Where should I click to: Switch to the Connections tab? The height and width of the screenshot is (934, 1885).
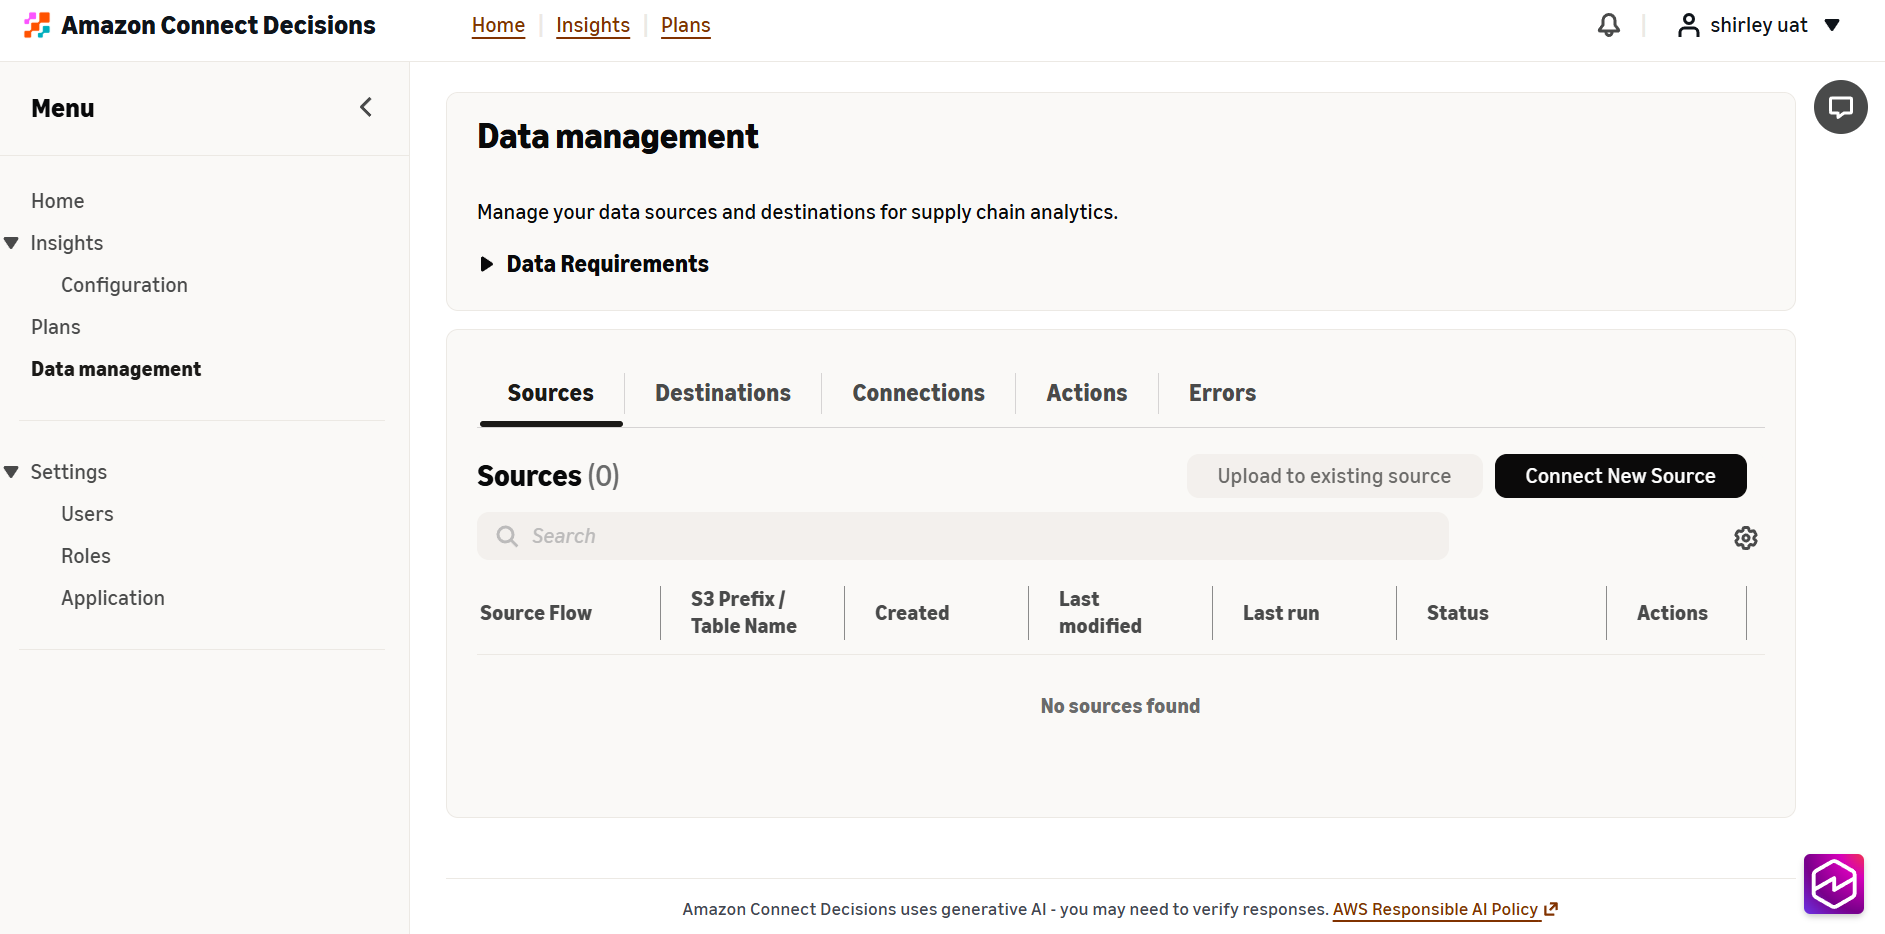(918, 393)
